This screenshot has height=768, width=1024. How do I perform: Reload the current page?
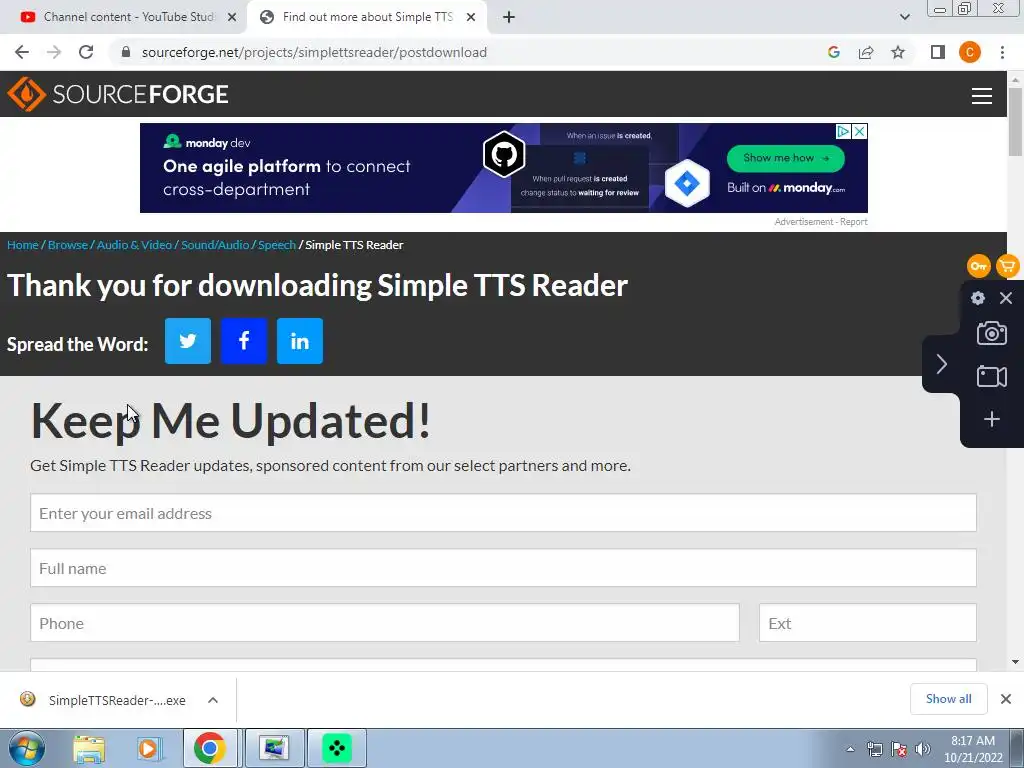point(86,52)
